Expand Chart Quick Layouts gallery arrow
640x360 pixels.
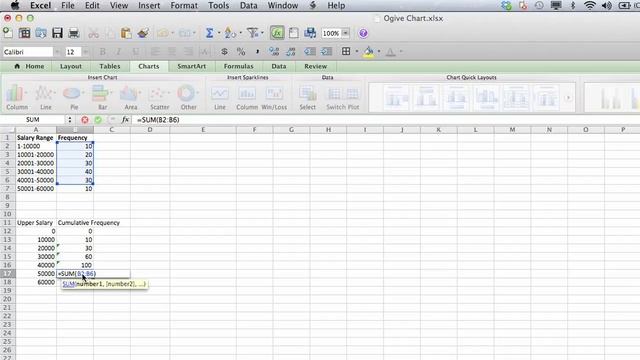[x=568, y=98]
